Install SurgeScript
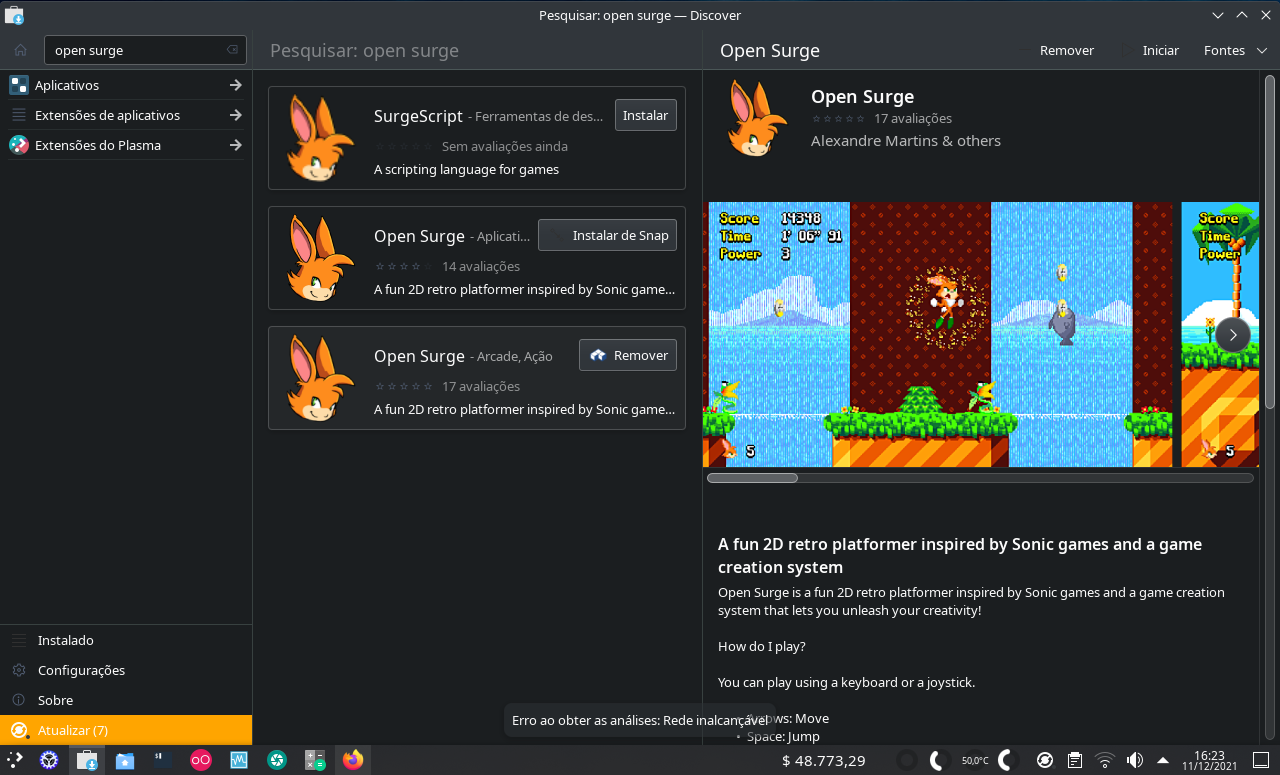Viewport: 1280px width, 775px height. [x=645, y=115]
